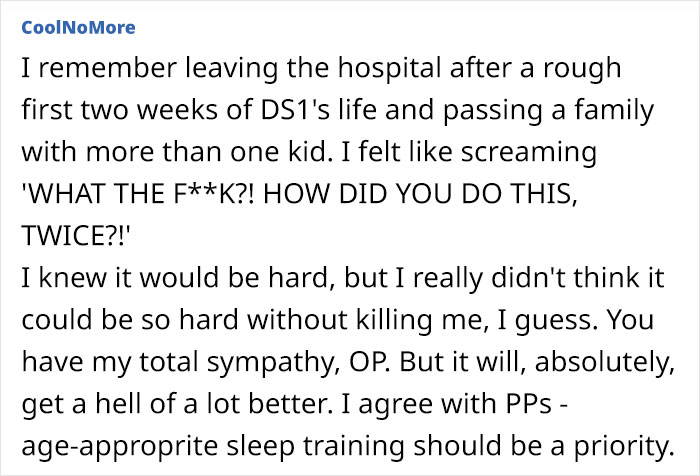
Task: Click the 'DS1's' abbreviation in the text
Action: [x=294, y=110]
